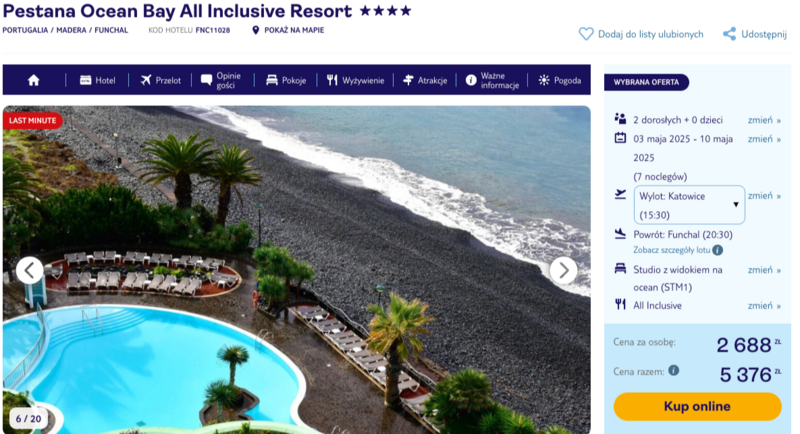Open Opinie gości tab

tap(221, 80)
